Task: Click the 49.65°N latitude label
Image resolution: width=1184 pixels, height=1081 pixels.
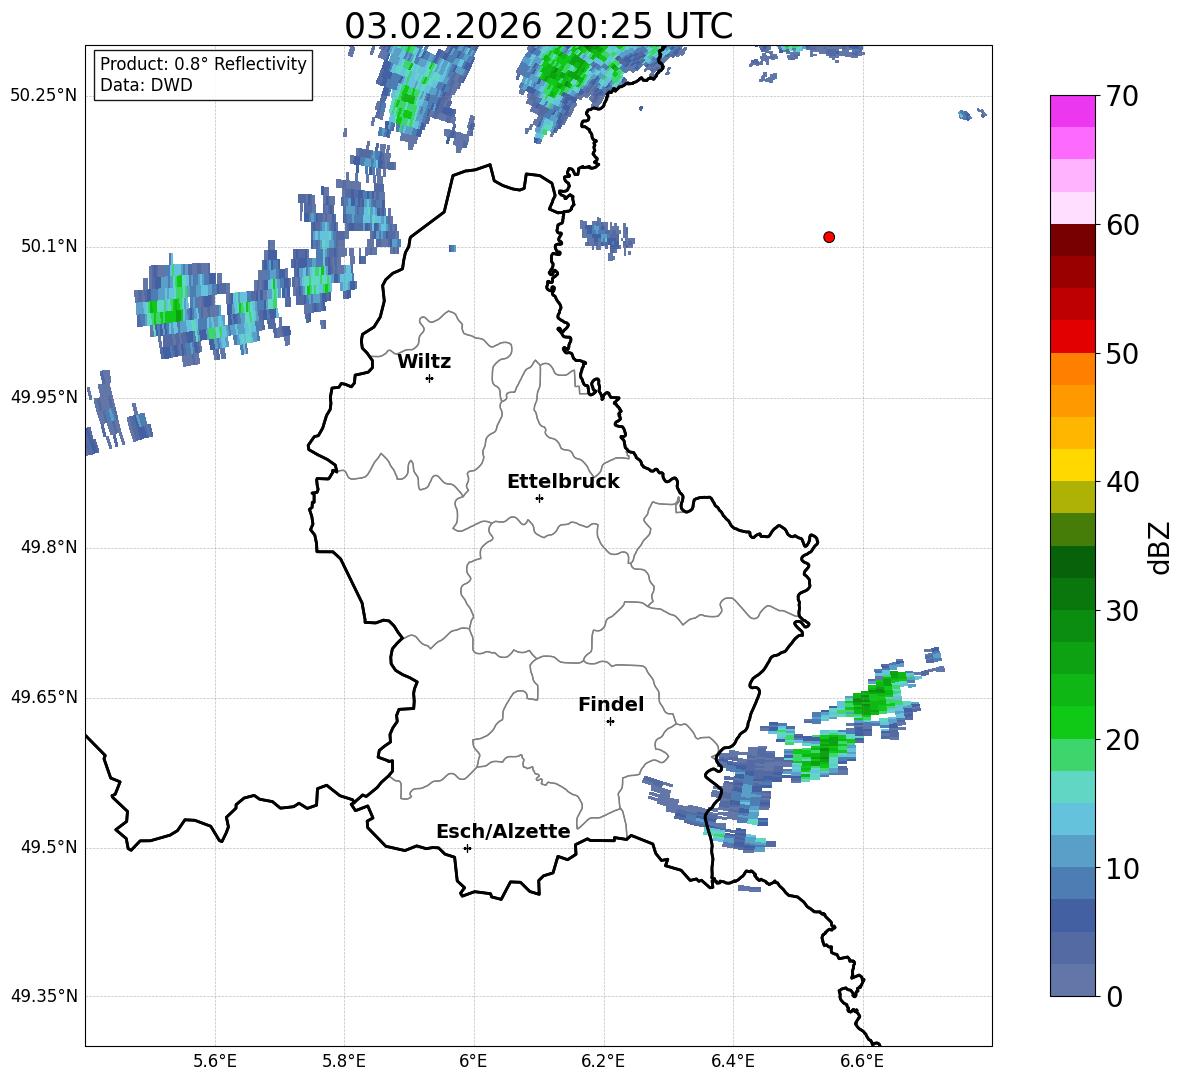Action: pyautogui.click(x=44, y=697)
